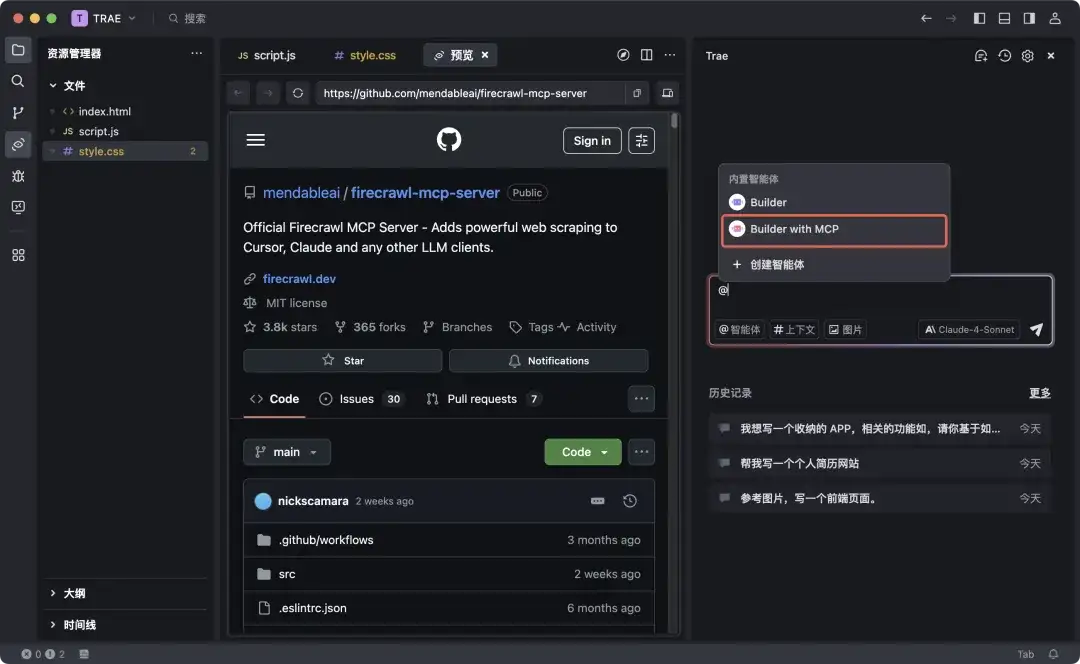Click 更多 to see more history
Viewport: 1080px width, 664px height.
click(1039, 393)
